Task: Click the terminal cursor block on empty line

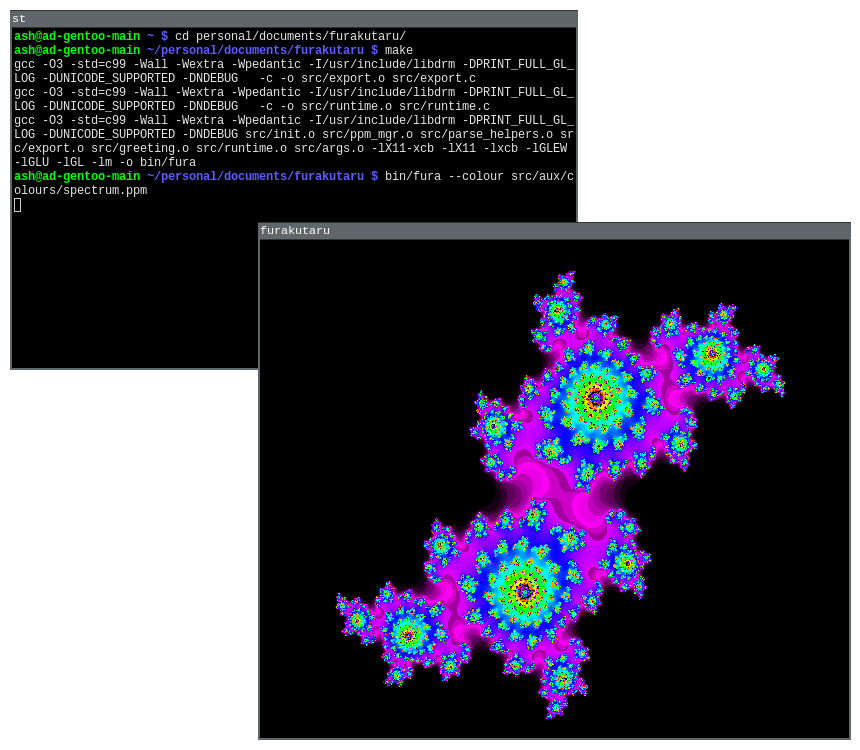Action: [18, 205]
